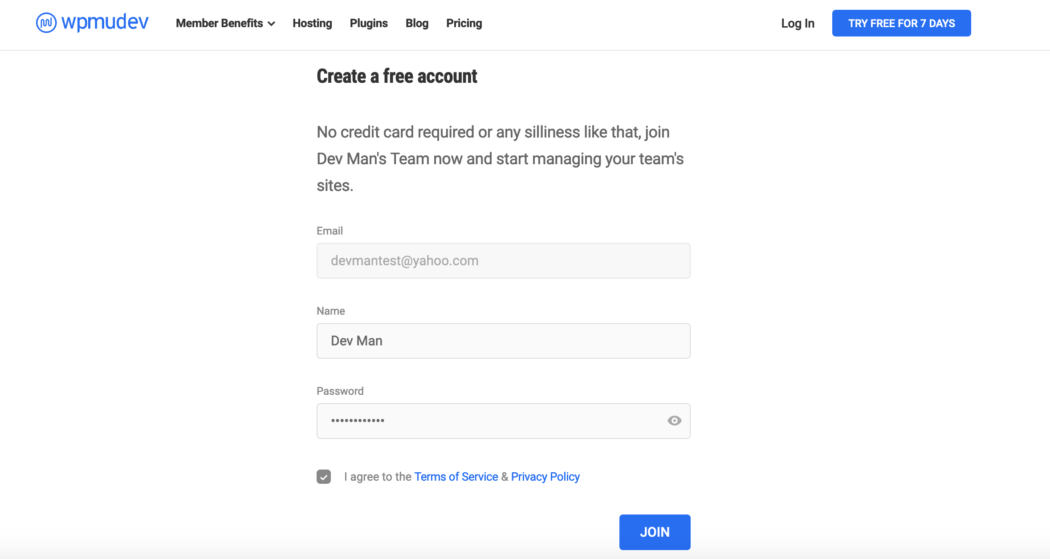This screenshot has height=559, width=1050.
Task: Open the Terms of Service link
Action: (456, 477)
